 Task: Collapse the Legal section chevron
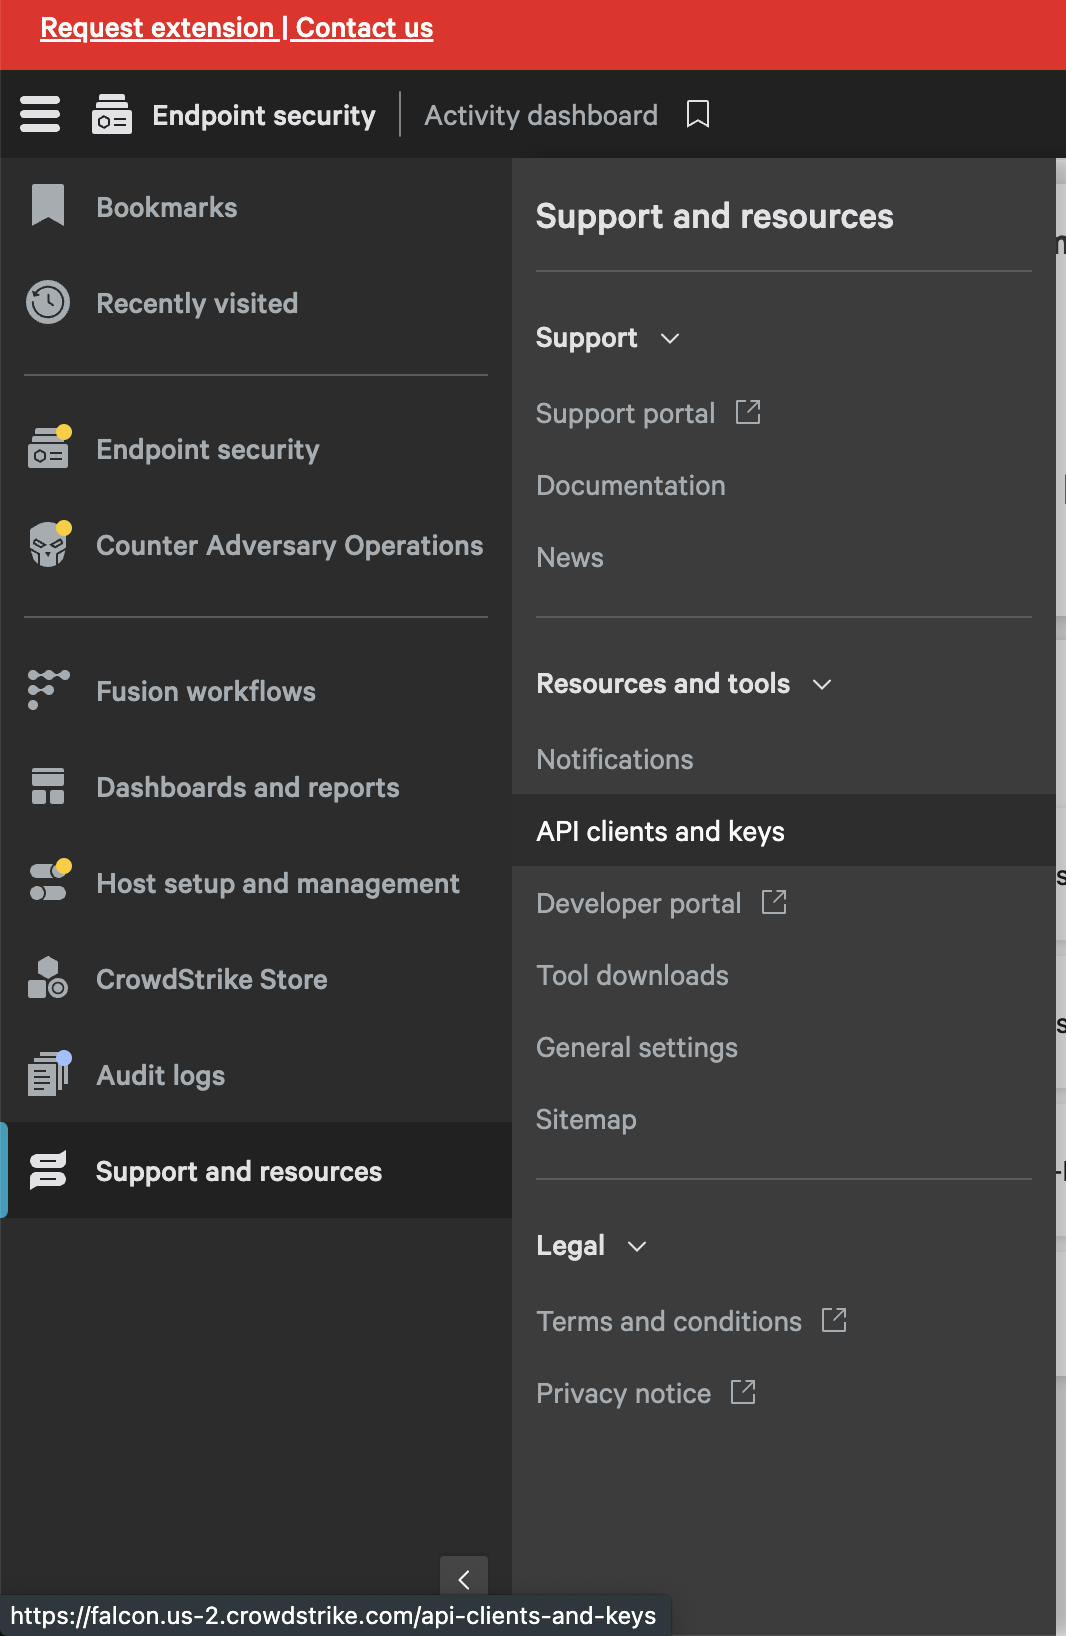(x=637, y=1246)
